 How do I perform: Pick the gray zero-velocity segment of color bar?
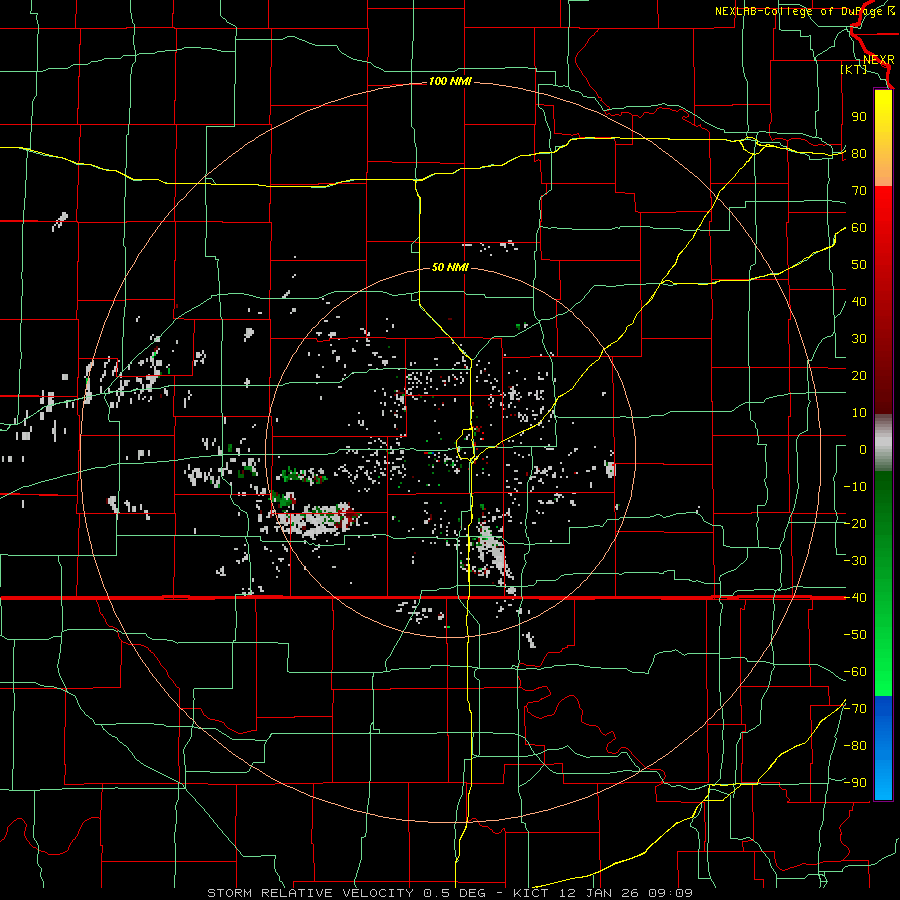click(x=883, y=443)
